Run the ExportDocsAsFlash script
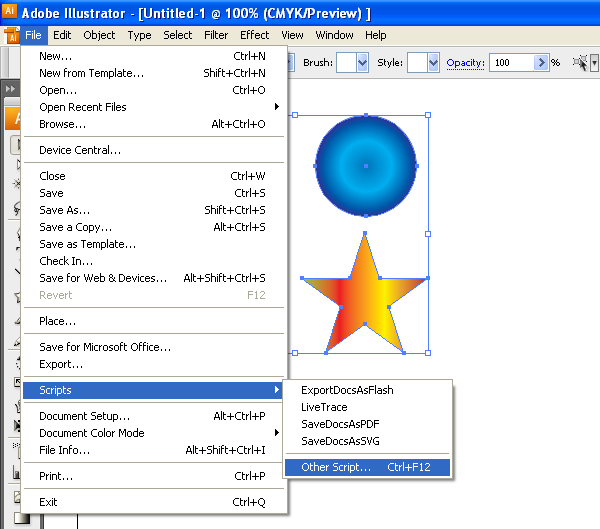 (367, 390)
